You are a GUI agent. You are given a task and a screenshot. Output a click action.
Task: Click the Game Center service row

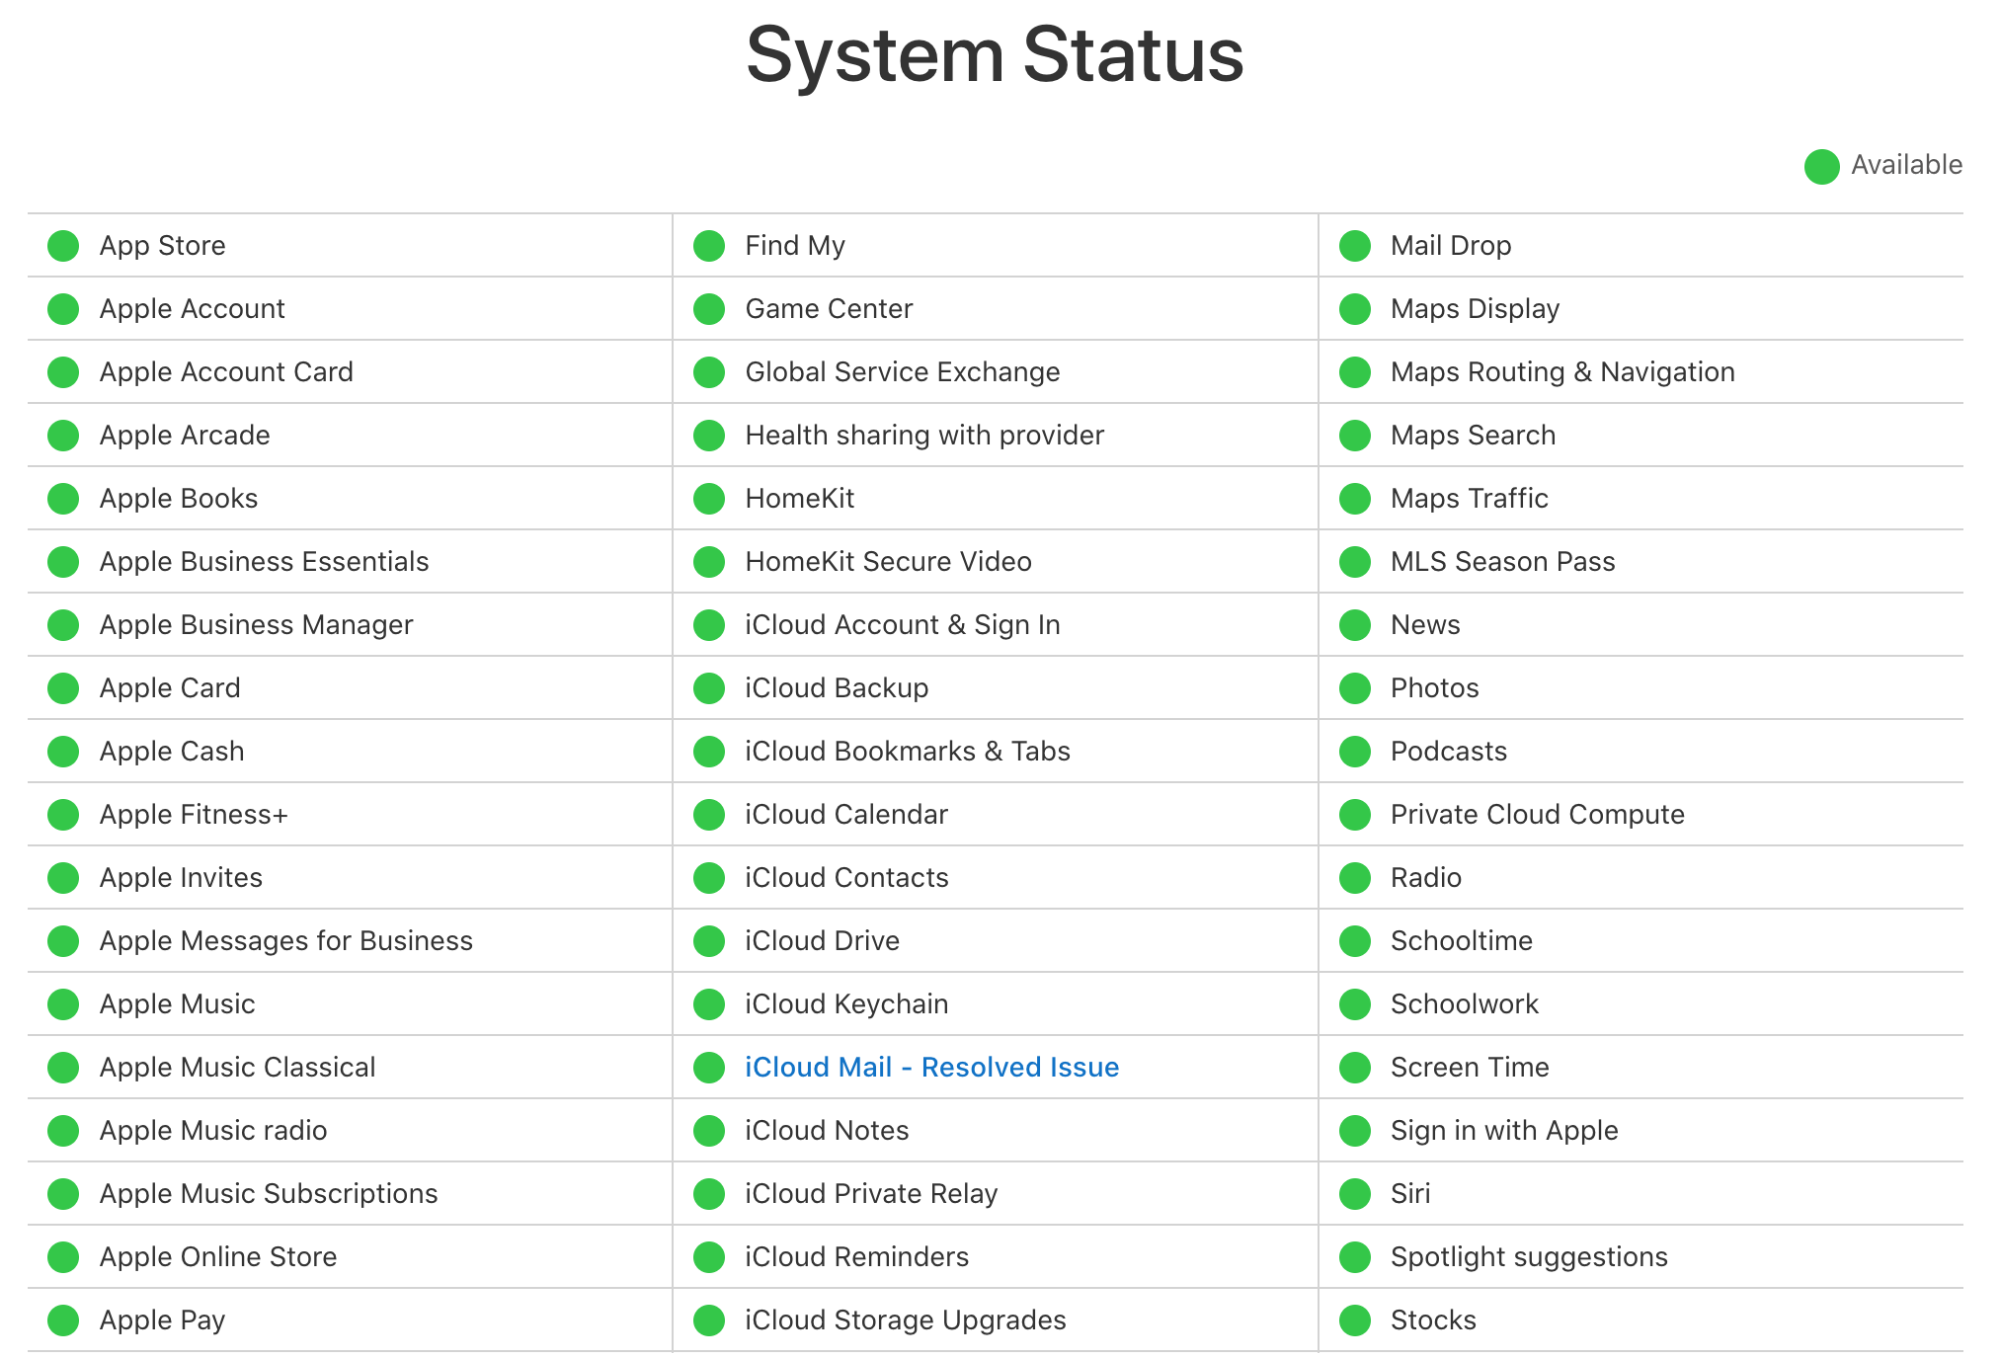pos(829,309)
